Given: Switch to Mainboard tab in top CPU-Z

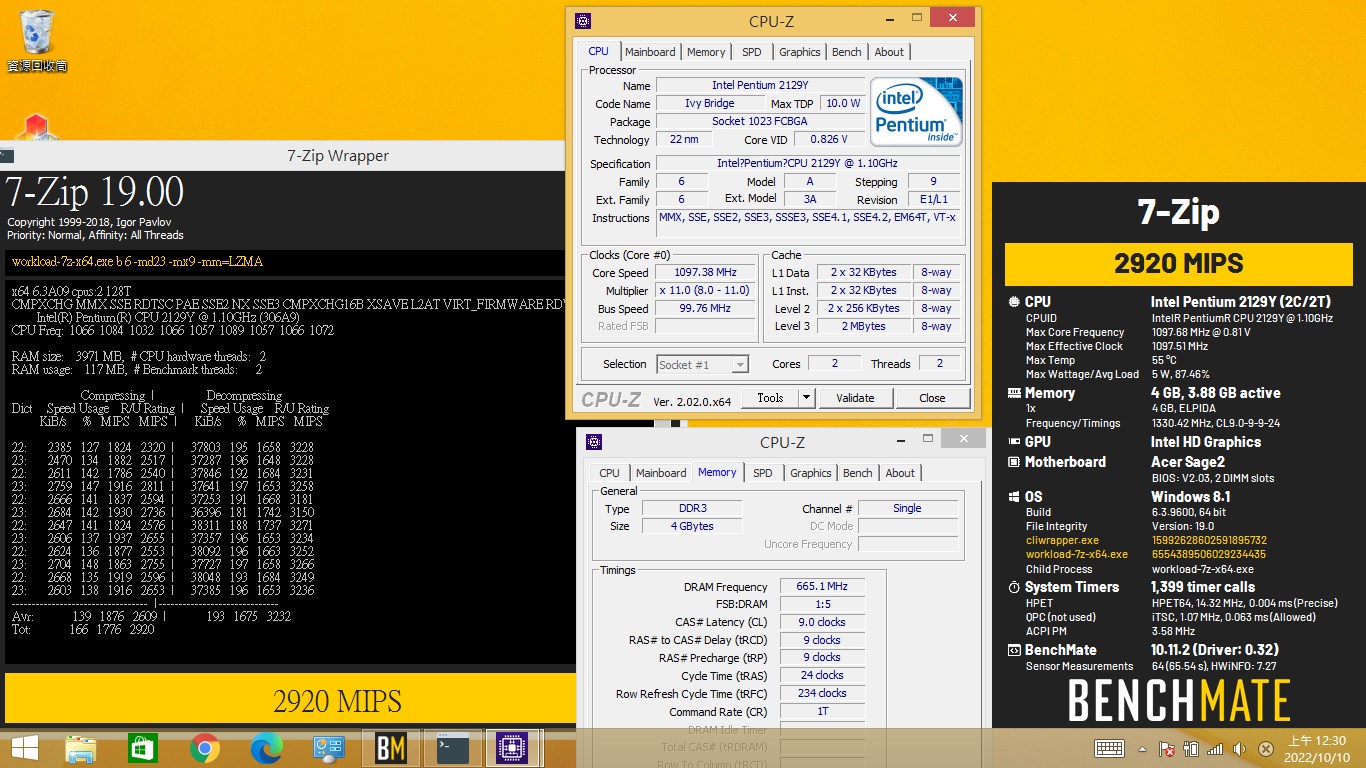Looking at the screenshot, I should [x=650, y=52].
